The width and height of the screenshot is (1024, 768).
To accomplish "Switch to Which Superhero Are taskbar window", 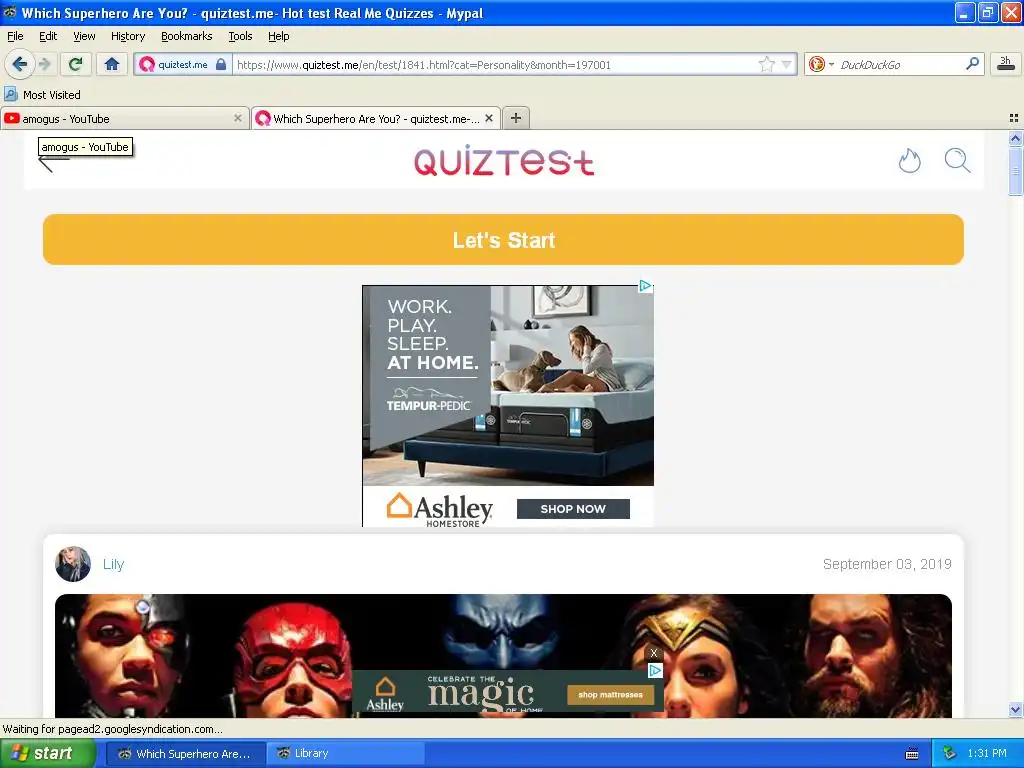I will (185, 754).
